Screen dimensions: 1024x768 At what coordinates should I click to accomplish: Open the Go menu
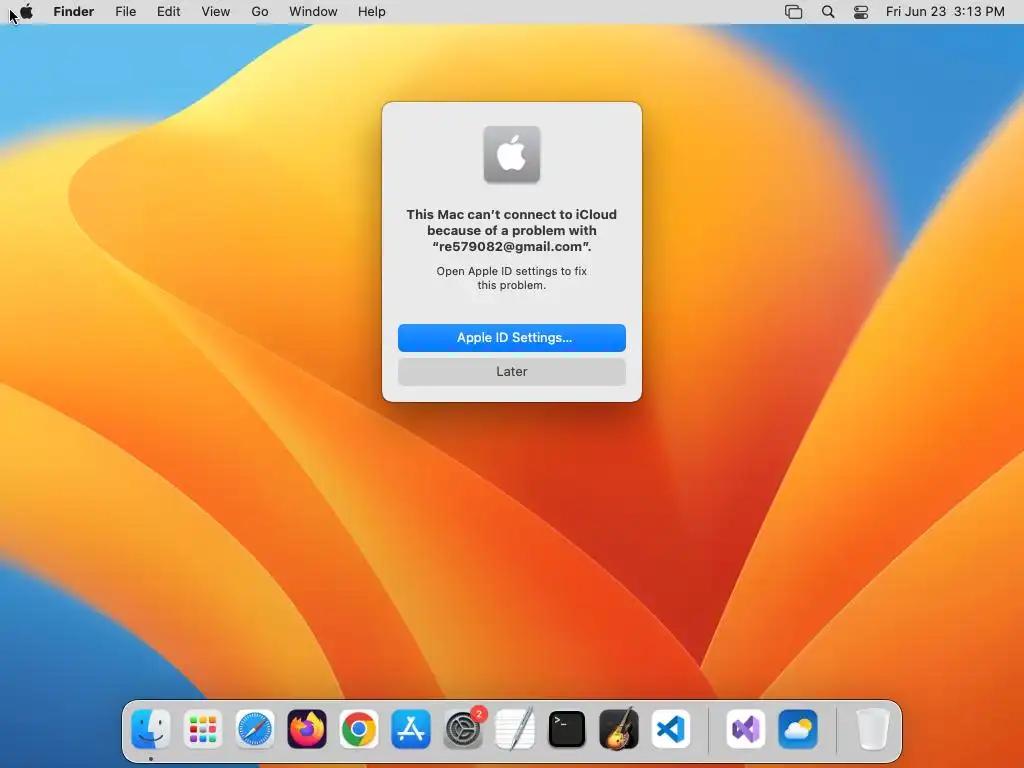pyautogui.click(x=260, y=12)
